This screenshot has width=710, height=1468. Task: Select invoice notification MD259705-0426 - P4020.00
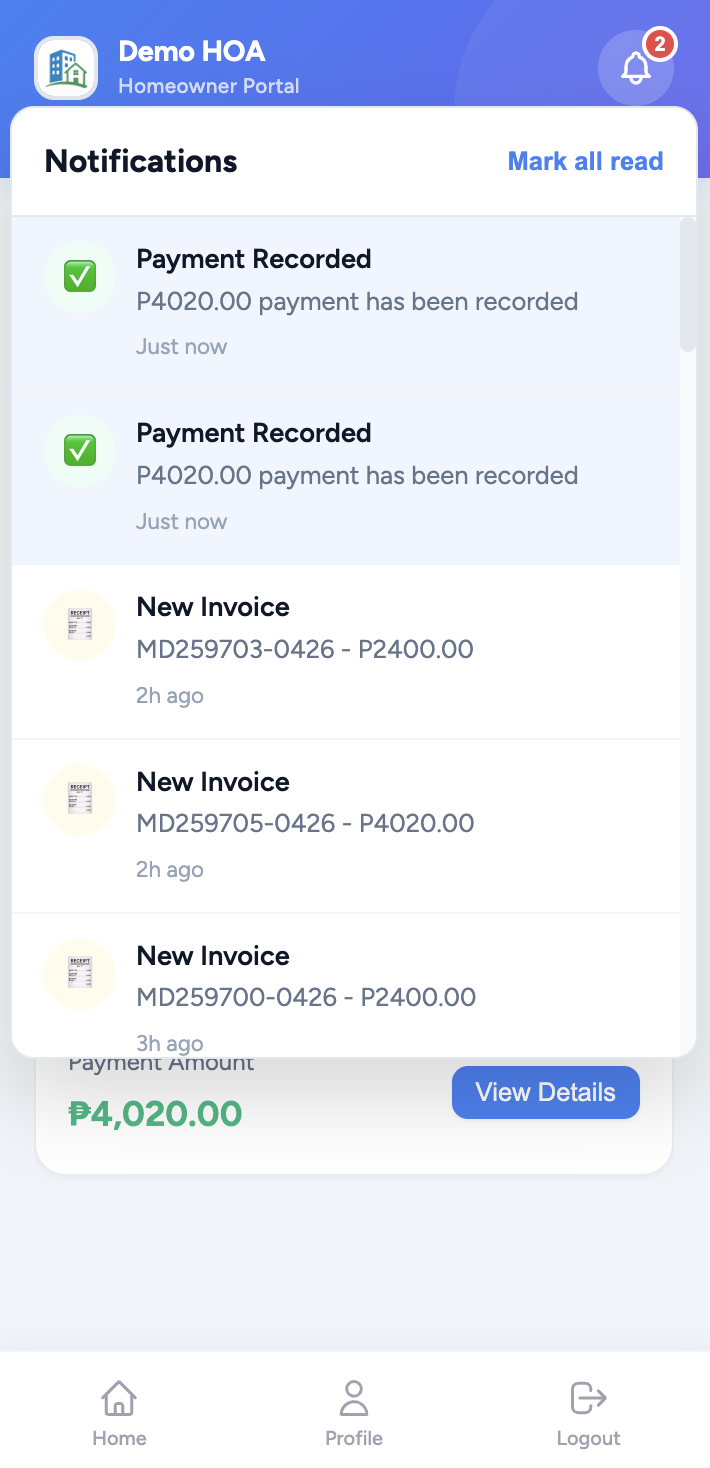305,823
